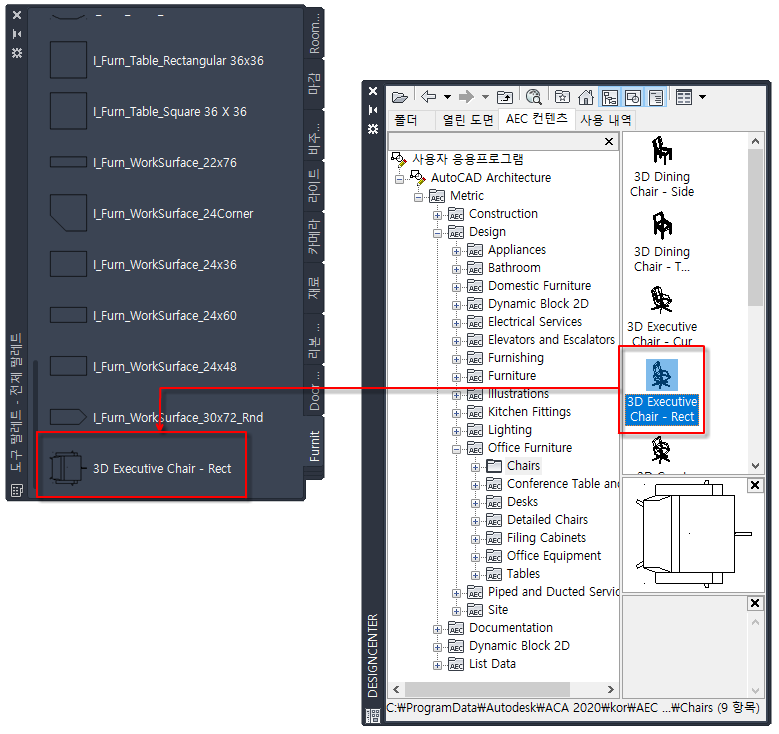Open Favorites folder icon in DesignCenter toolbar
This screenshot has width=779, height=734.
tap(562, 97)
